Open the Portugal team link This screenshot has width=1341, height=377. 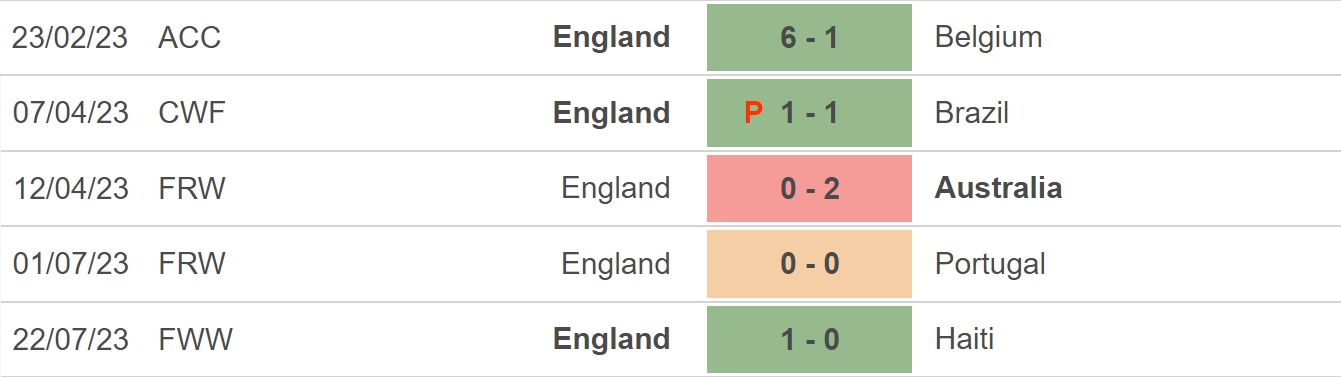click(990, 264)
